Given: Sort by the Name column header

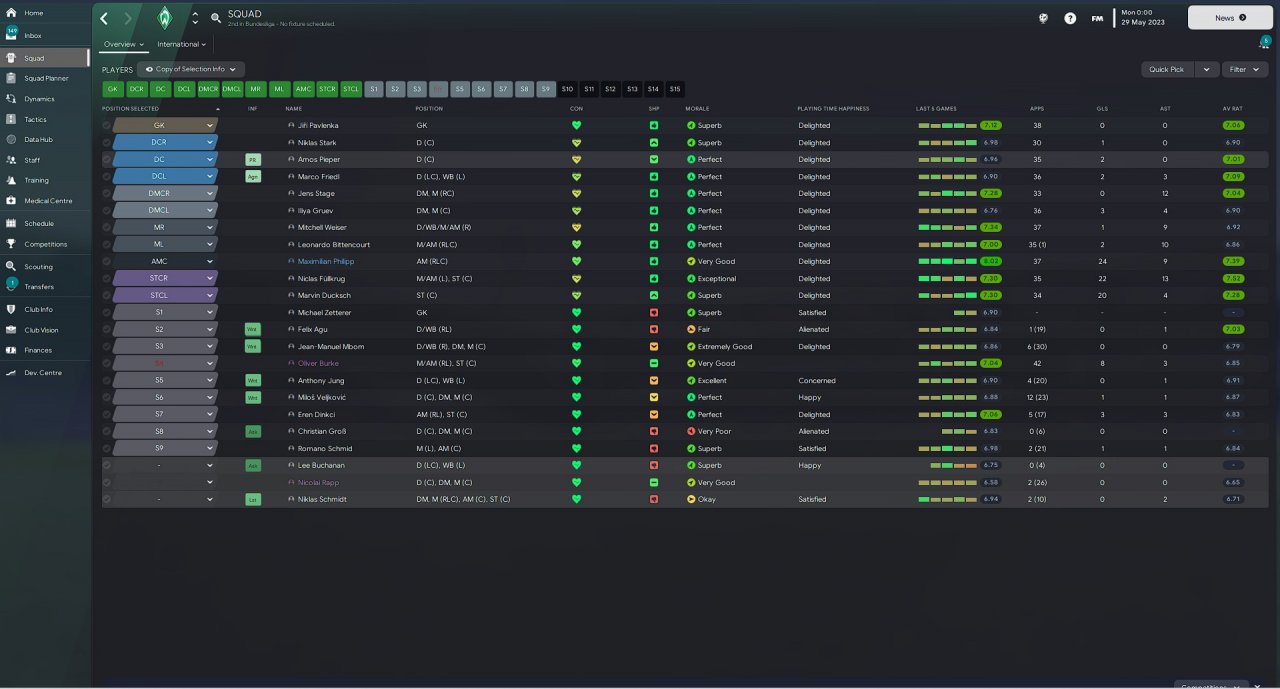Looking at the screenshot, I should [x=293, y=108].
